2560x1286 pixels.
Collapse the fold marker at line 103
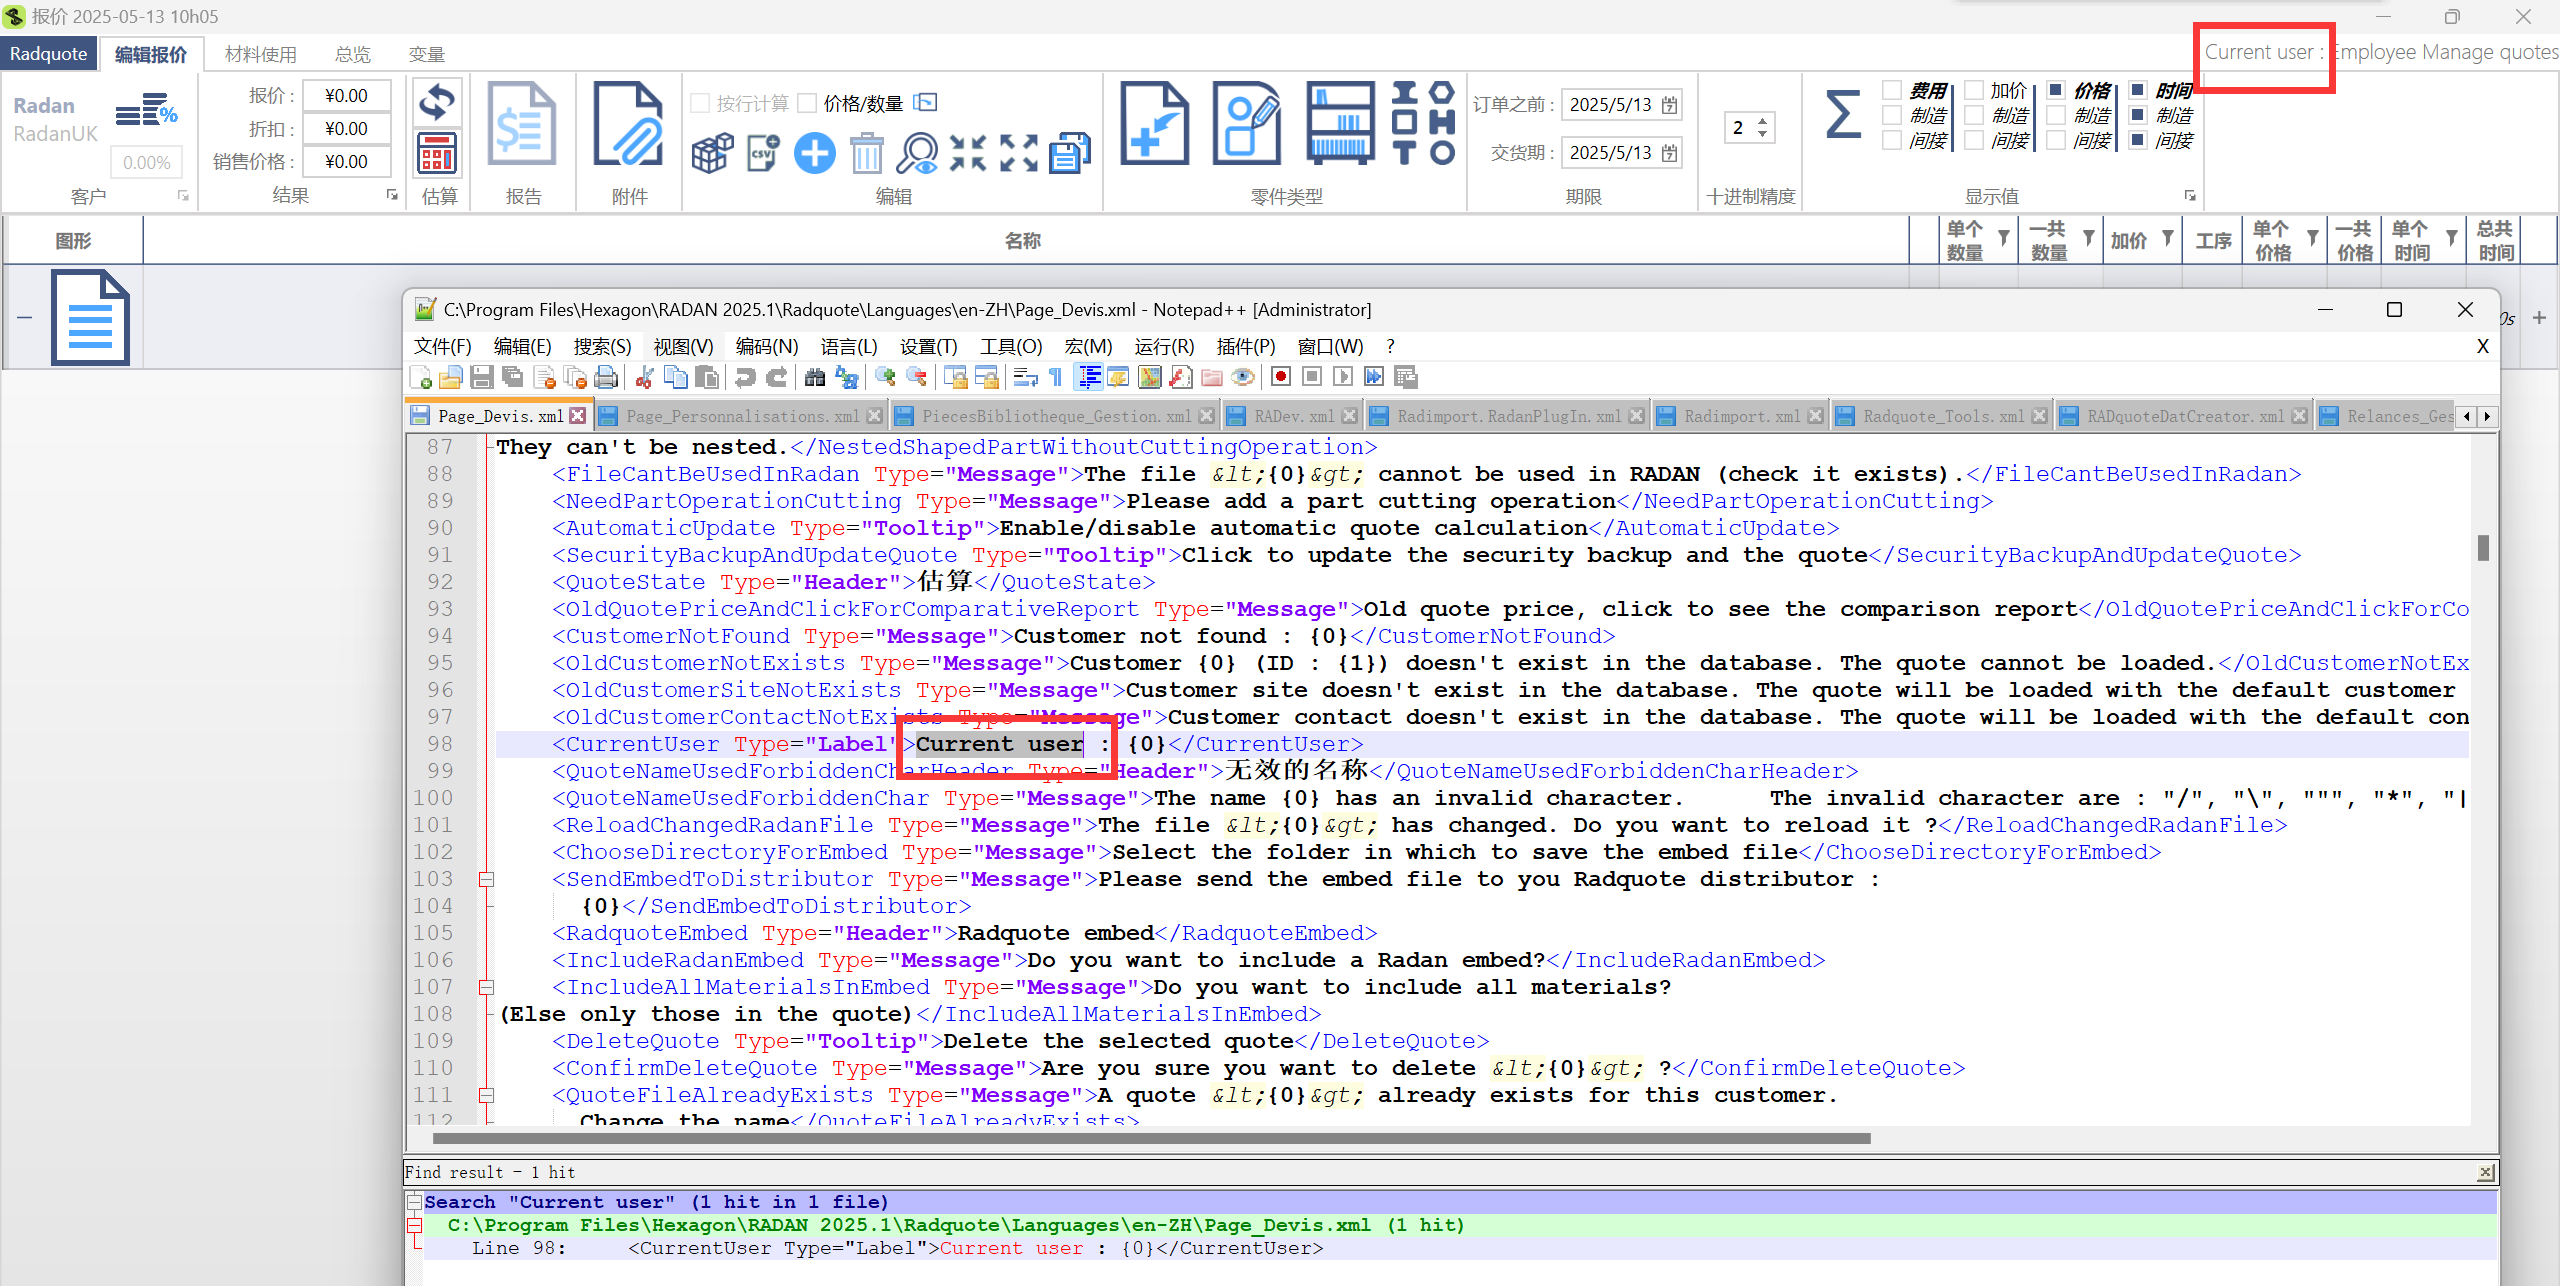pos(486,879)
